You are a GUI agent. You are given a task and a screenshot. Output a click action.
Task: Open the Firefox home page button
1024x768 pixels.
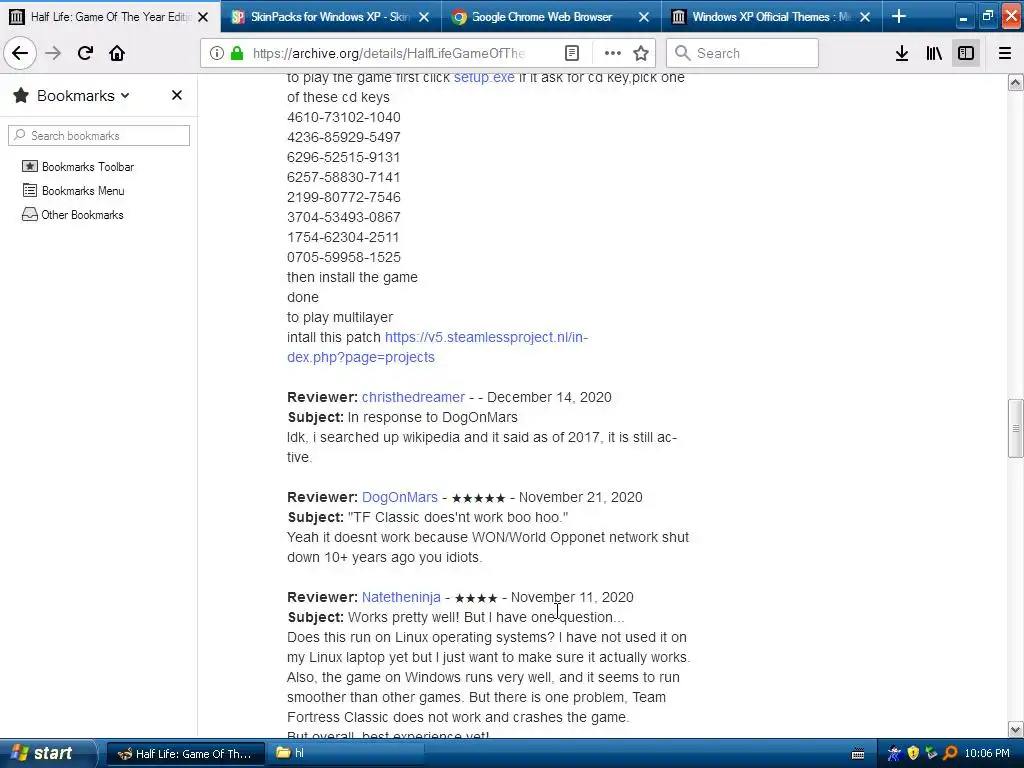(117, 53)
